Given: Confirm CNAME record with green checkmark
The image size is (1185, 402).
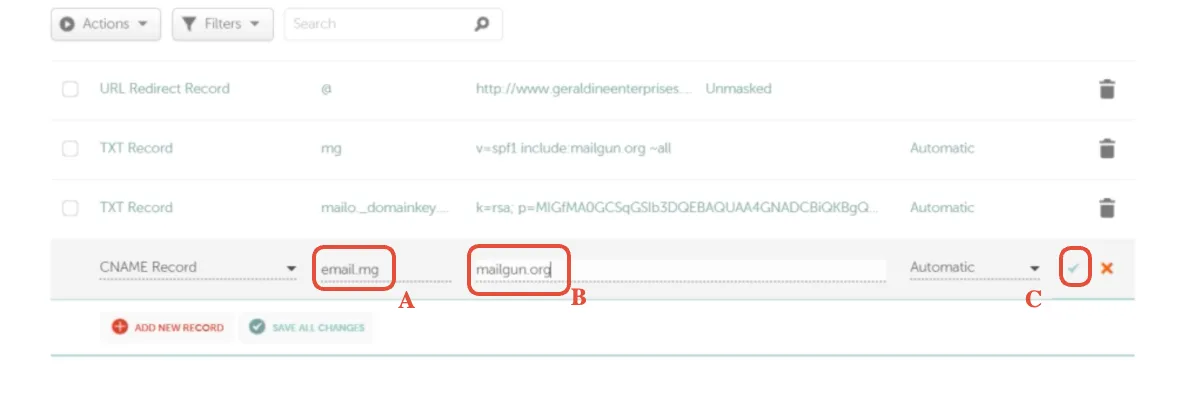Looking at the screenshot, I should 1074,267.
